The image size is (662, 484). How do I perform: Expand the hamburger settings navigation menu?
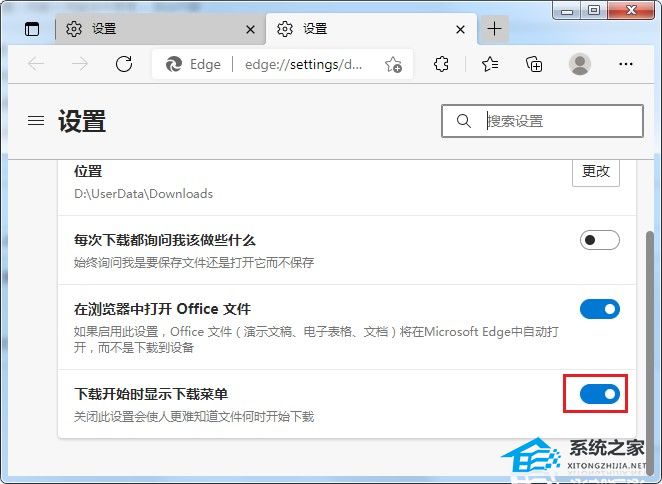click(36, 121)
